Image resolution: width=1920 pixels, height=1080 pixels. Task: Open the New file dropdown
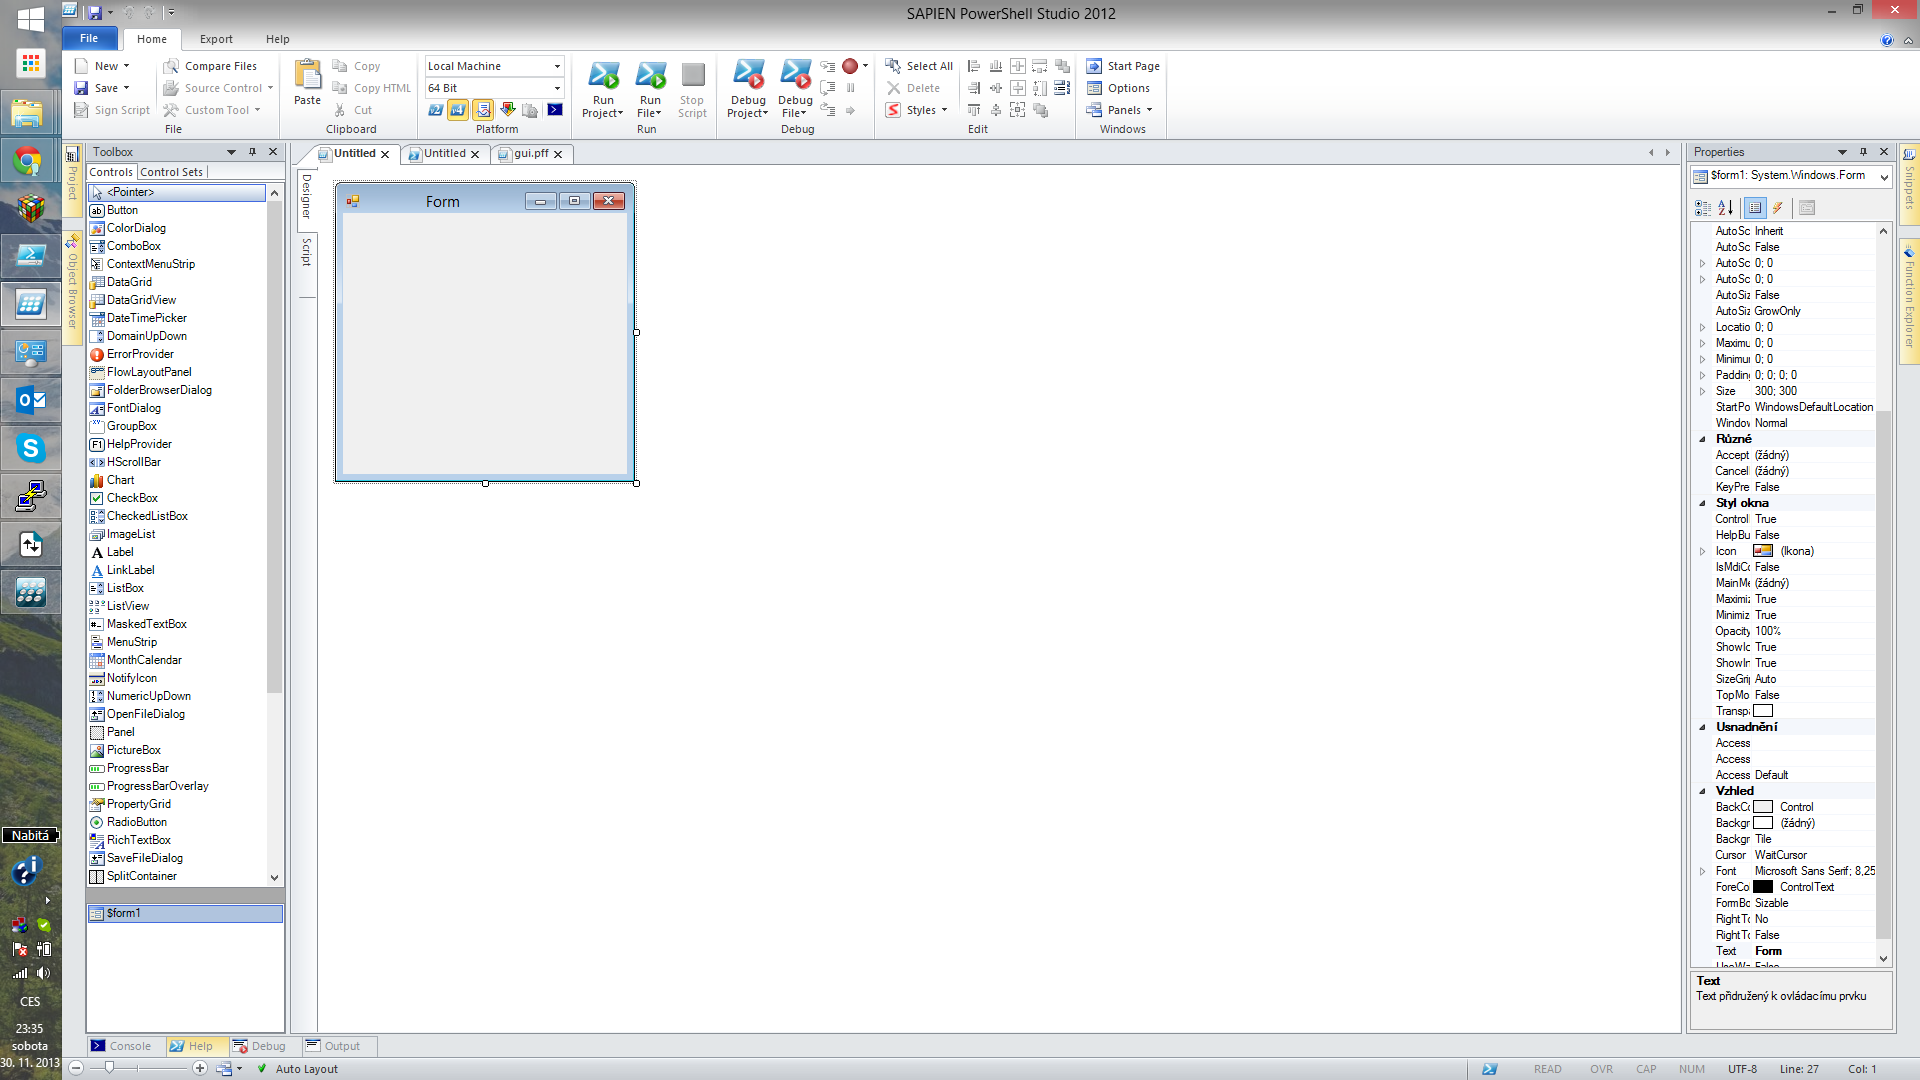[x=102, y=66]
